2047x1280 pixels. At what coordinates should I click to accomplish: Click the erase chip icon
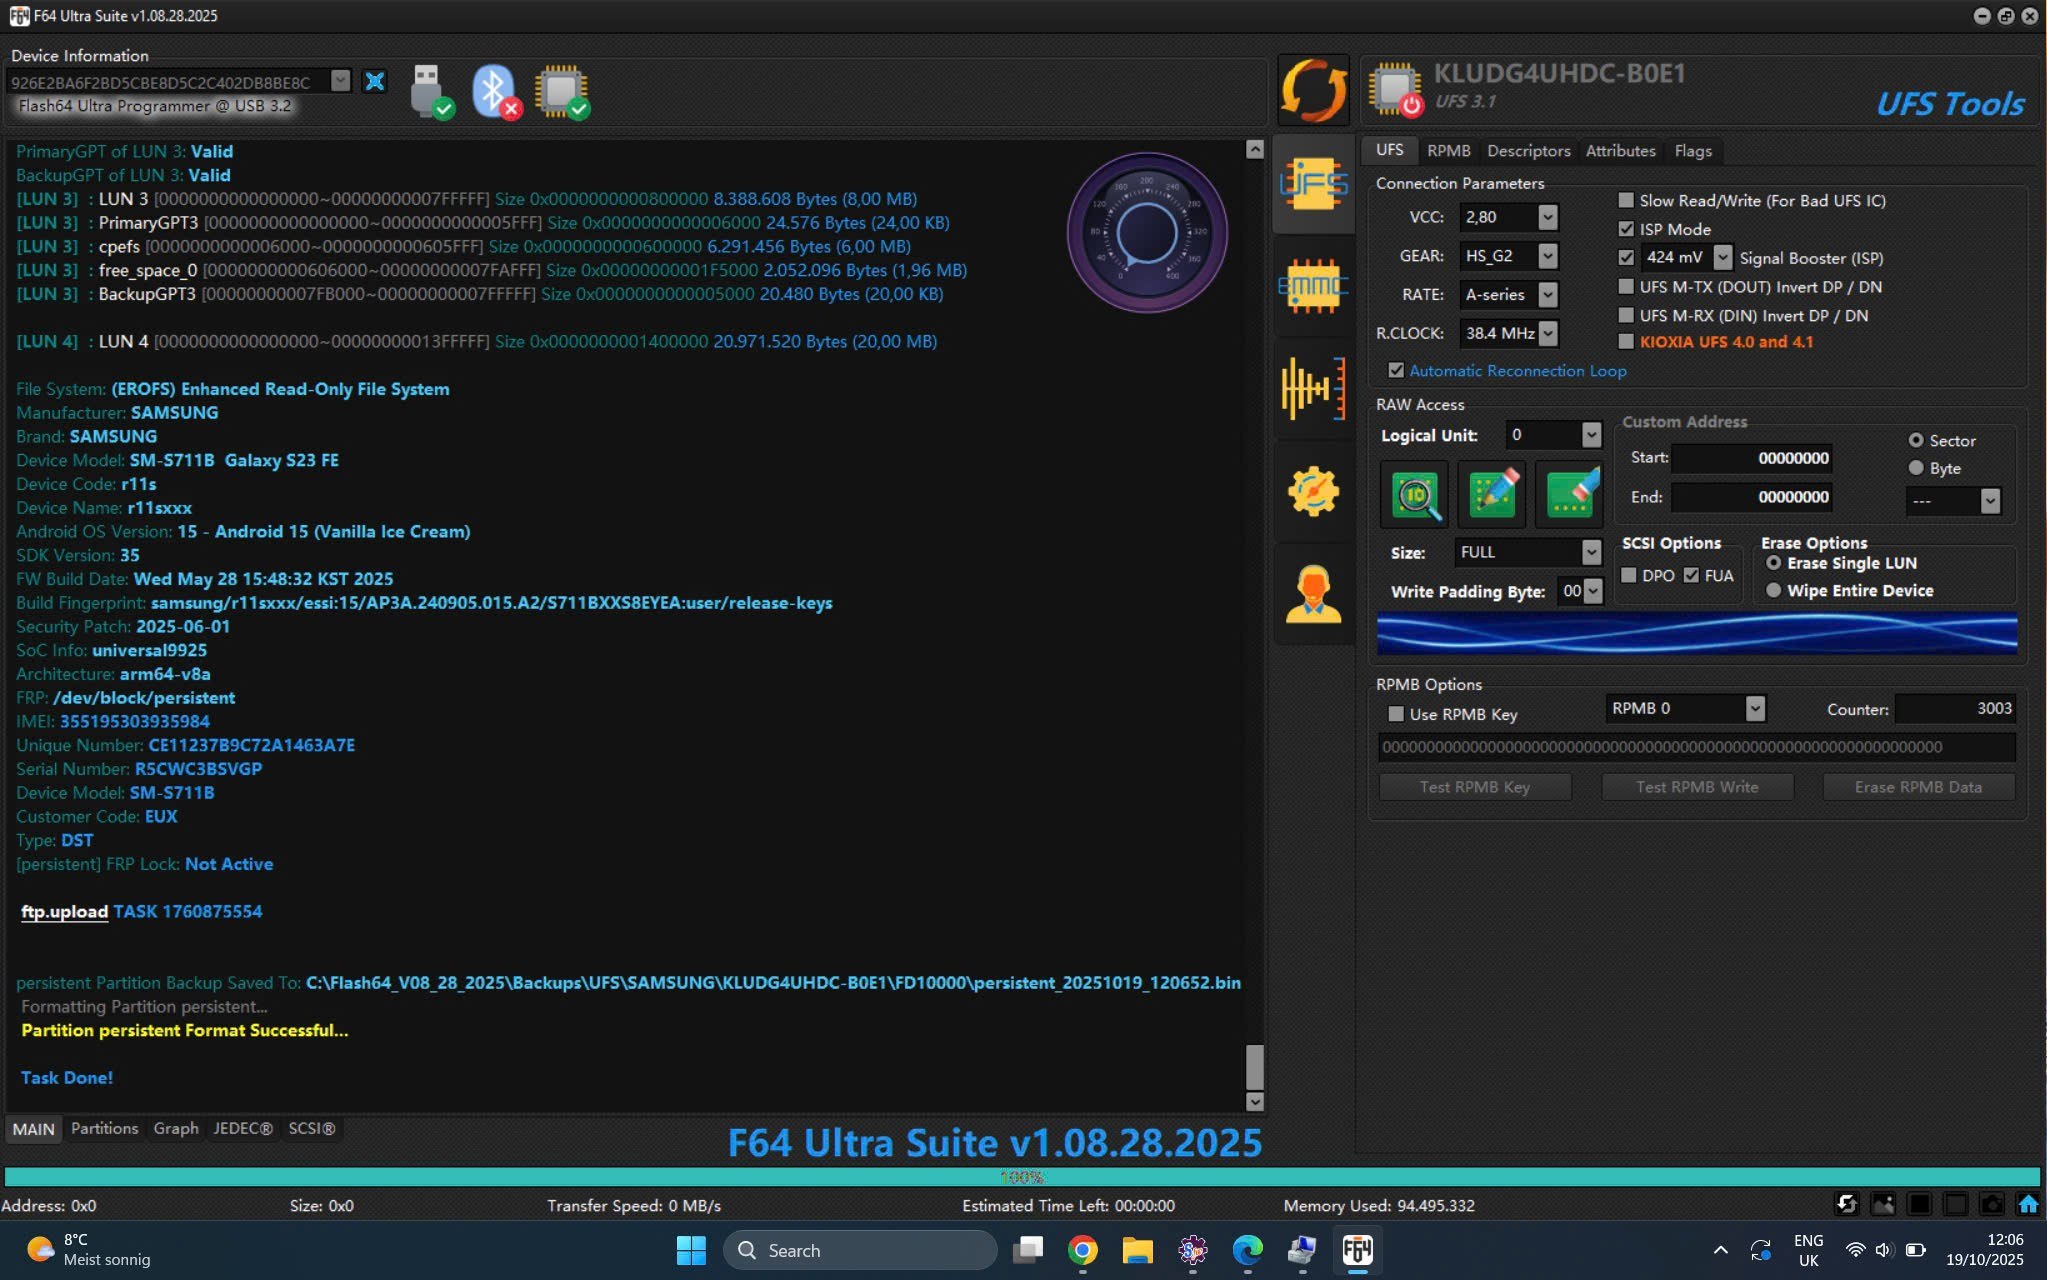[x=1570, y=494]
